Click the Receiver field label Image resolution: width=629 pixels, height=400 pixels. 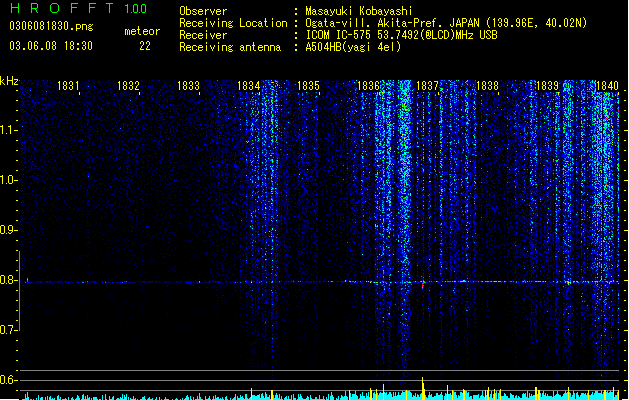pos(203,35)
